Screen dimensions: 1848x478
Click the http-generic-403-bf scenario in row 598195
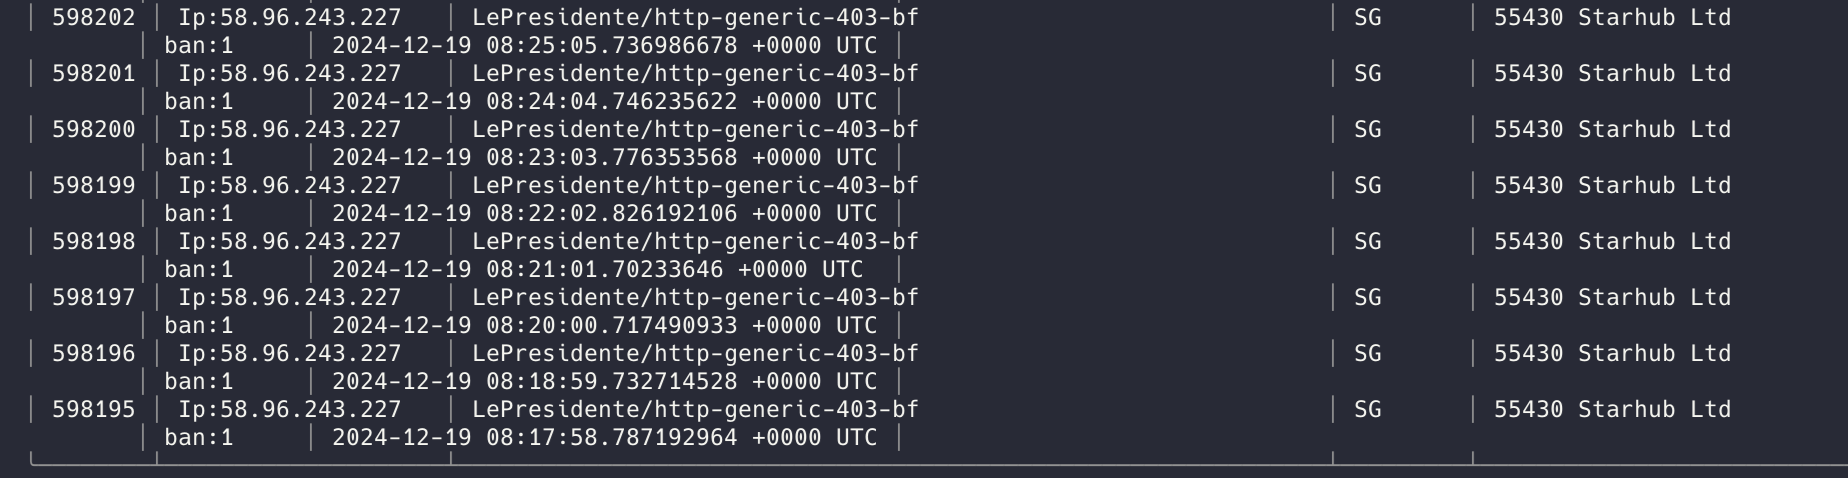click(786, 410)
